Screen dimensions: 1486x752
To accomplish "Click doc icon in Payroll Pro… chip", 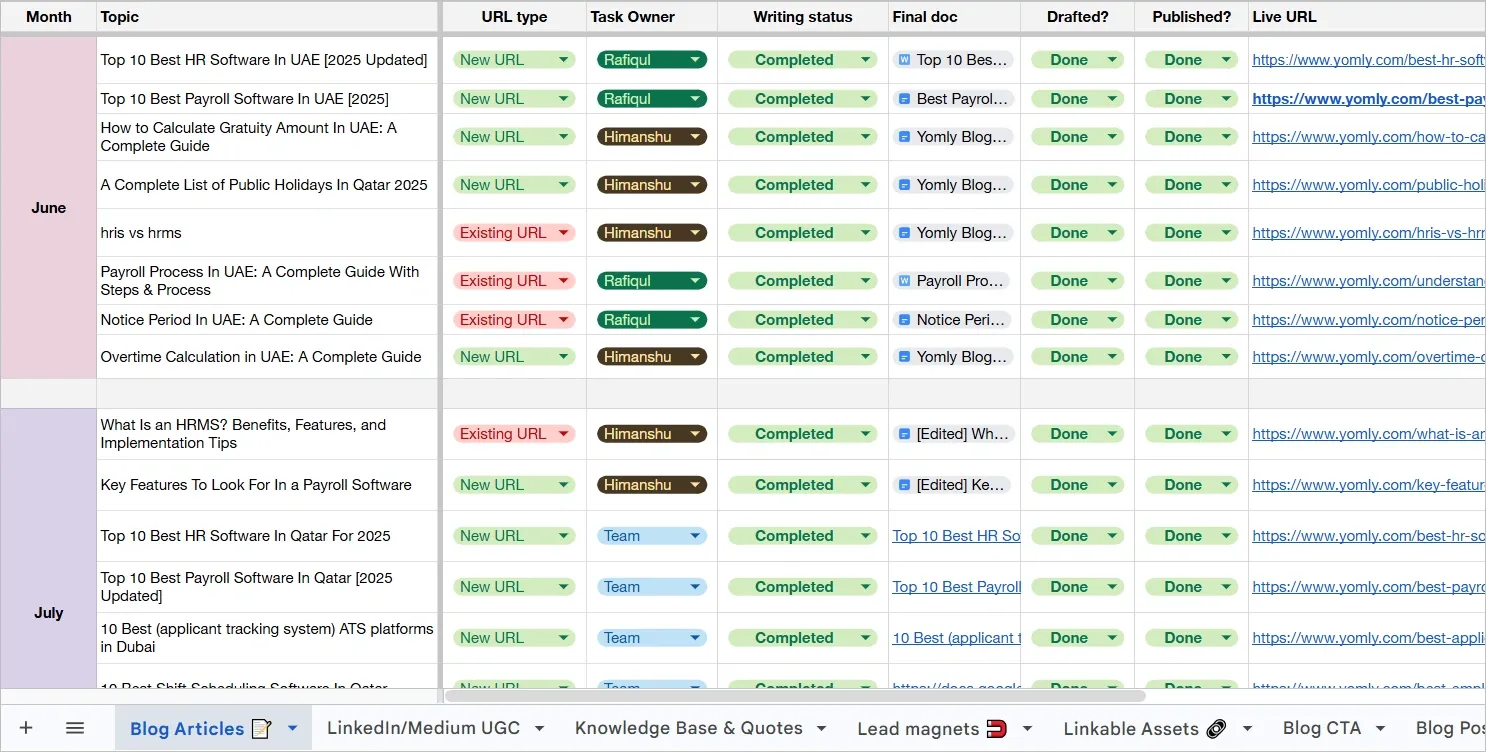I will 904,281.
